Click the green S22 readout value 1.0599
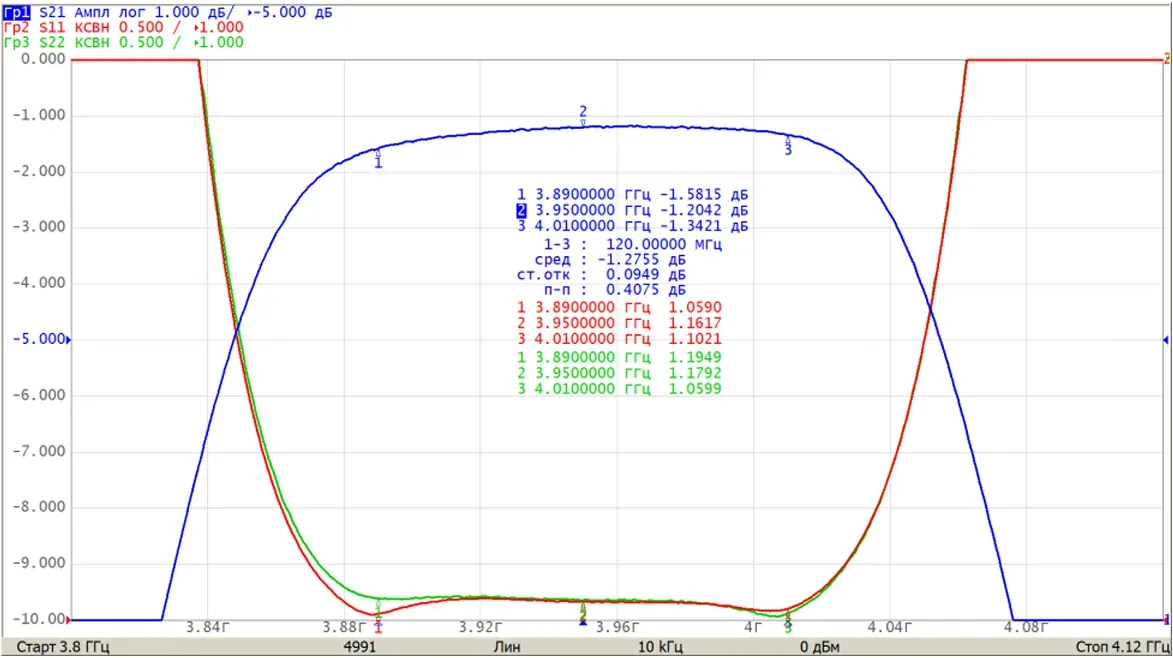 (695, 389)
